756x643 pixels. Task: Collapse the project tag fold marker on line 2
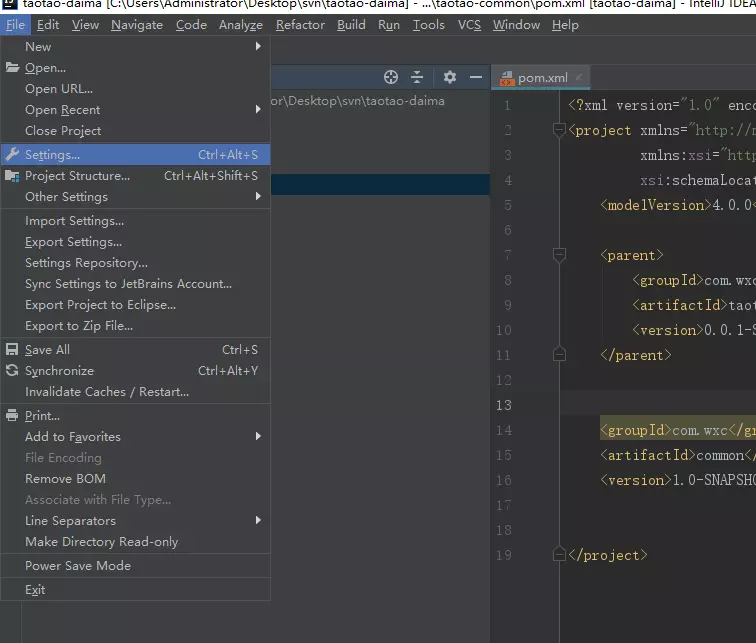coord(559,130)
